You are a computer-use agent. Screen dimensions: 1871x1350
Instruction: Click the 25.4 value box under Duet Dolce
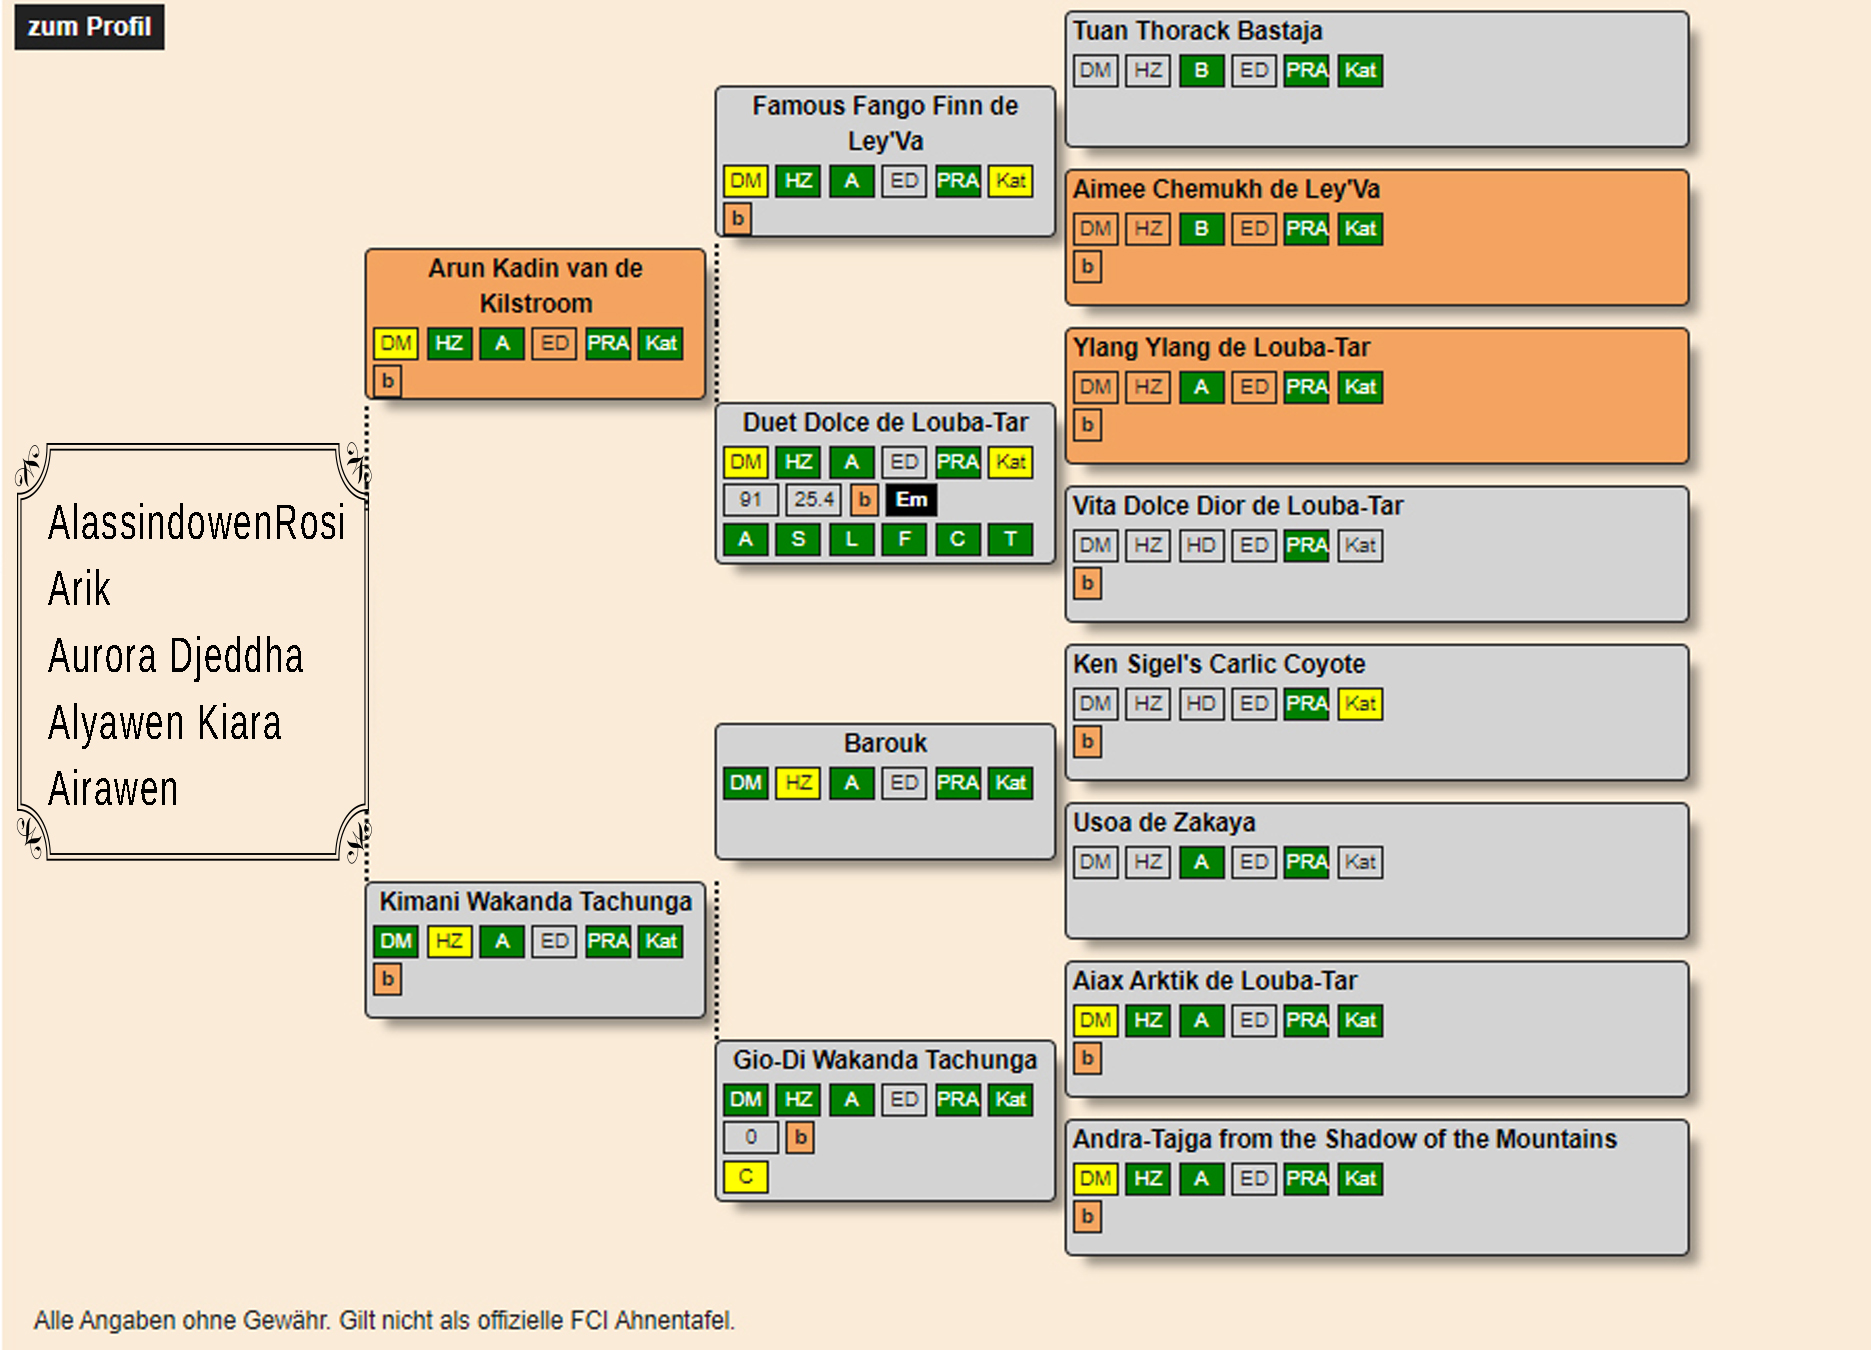point(813,500)
